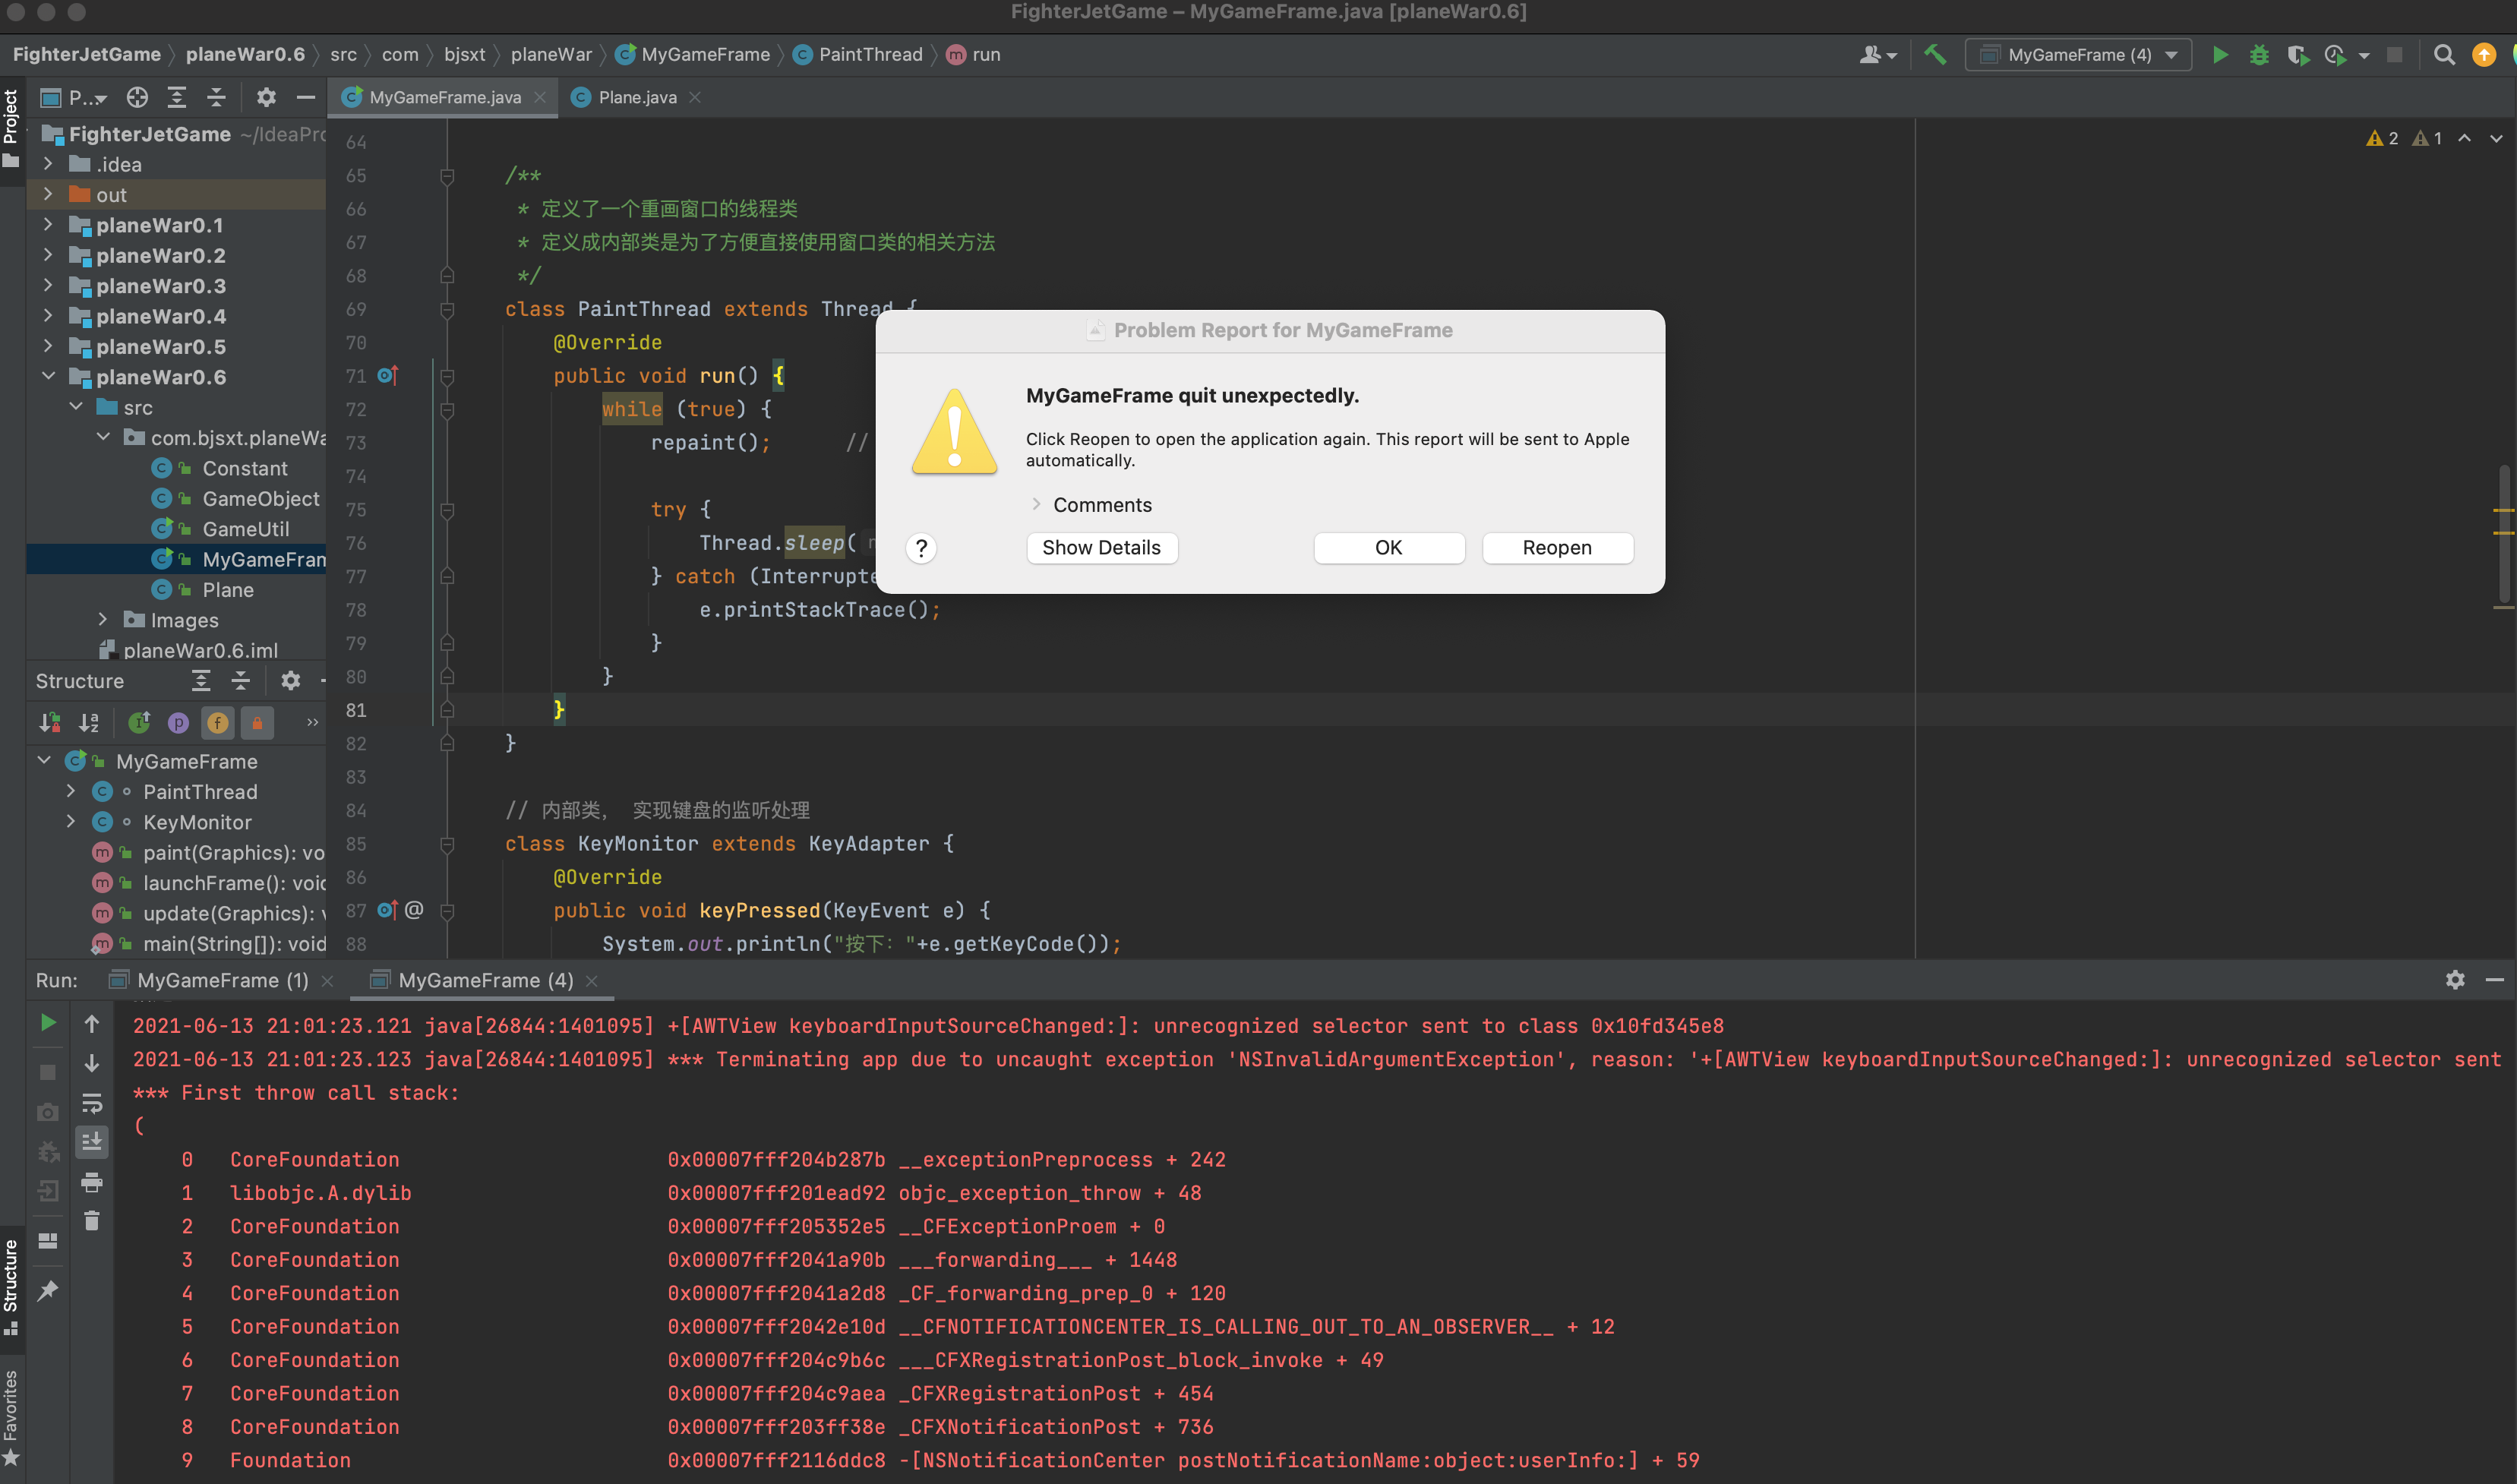Expand the Images folder
The height and width of the screenshot is (1484, 2517).
pos(103,620)
